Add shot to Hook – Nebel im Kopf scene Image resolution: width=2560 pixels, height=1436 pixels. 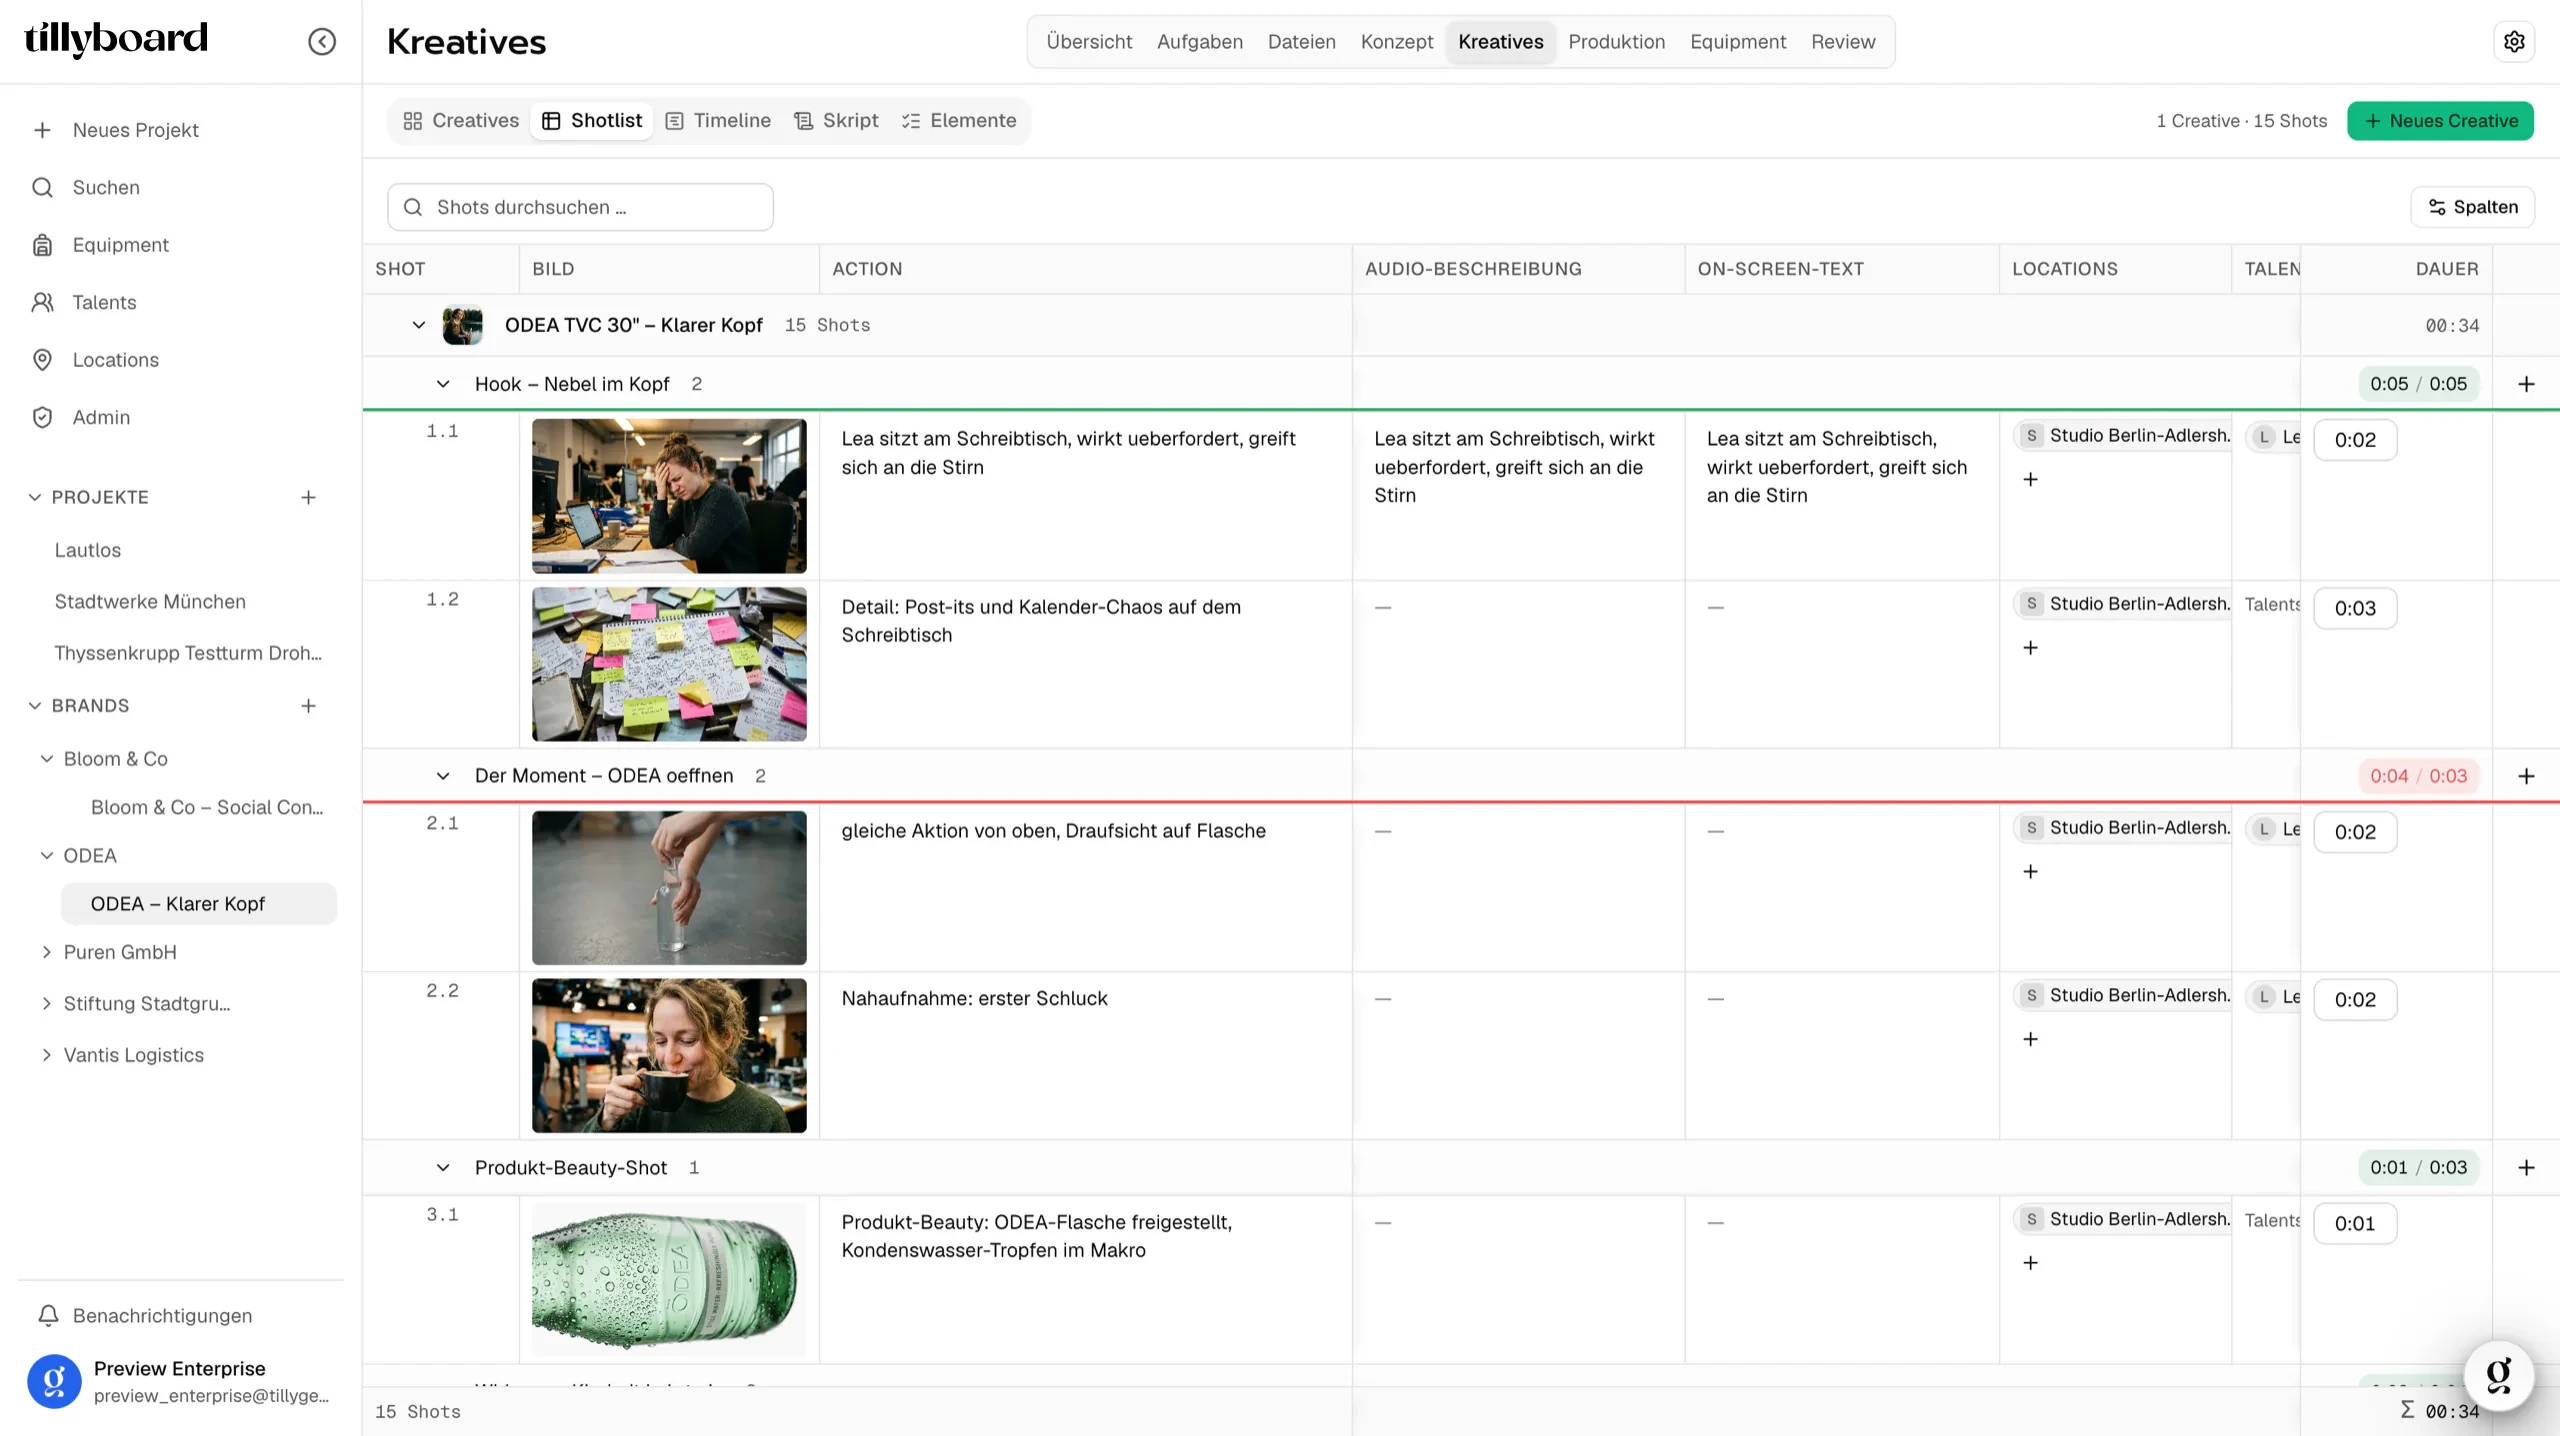click(x=2526, y=384)
